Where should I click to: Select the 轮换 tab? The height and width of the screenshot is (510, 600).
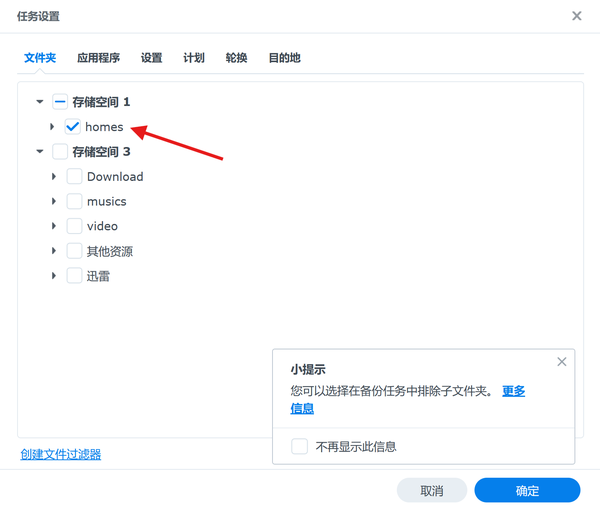coord(236,58)
